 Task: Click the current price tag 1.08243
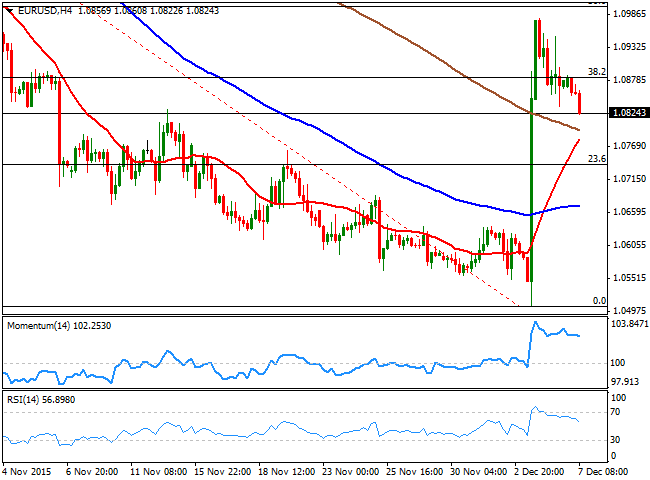pos(627,114)
